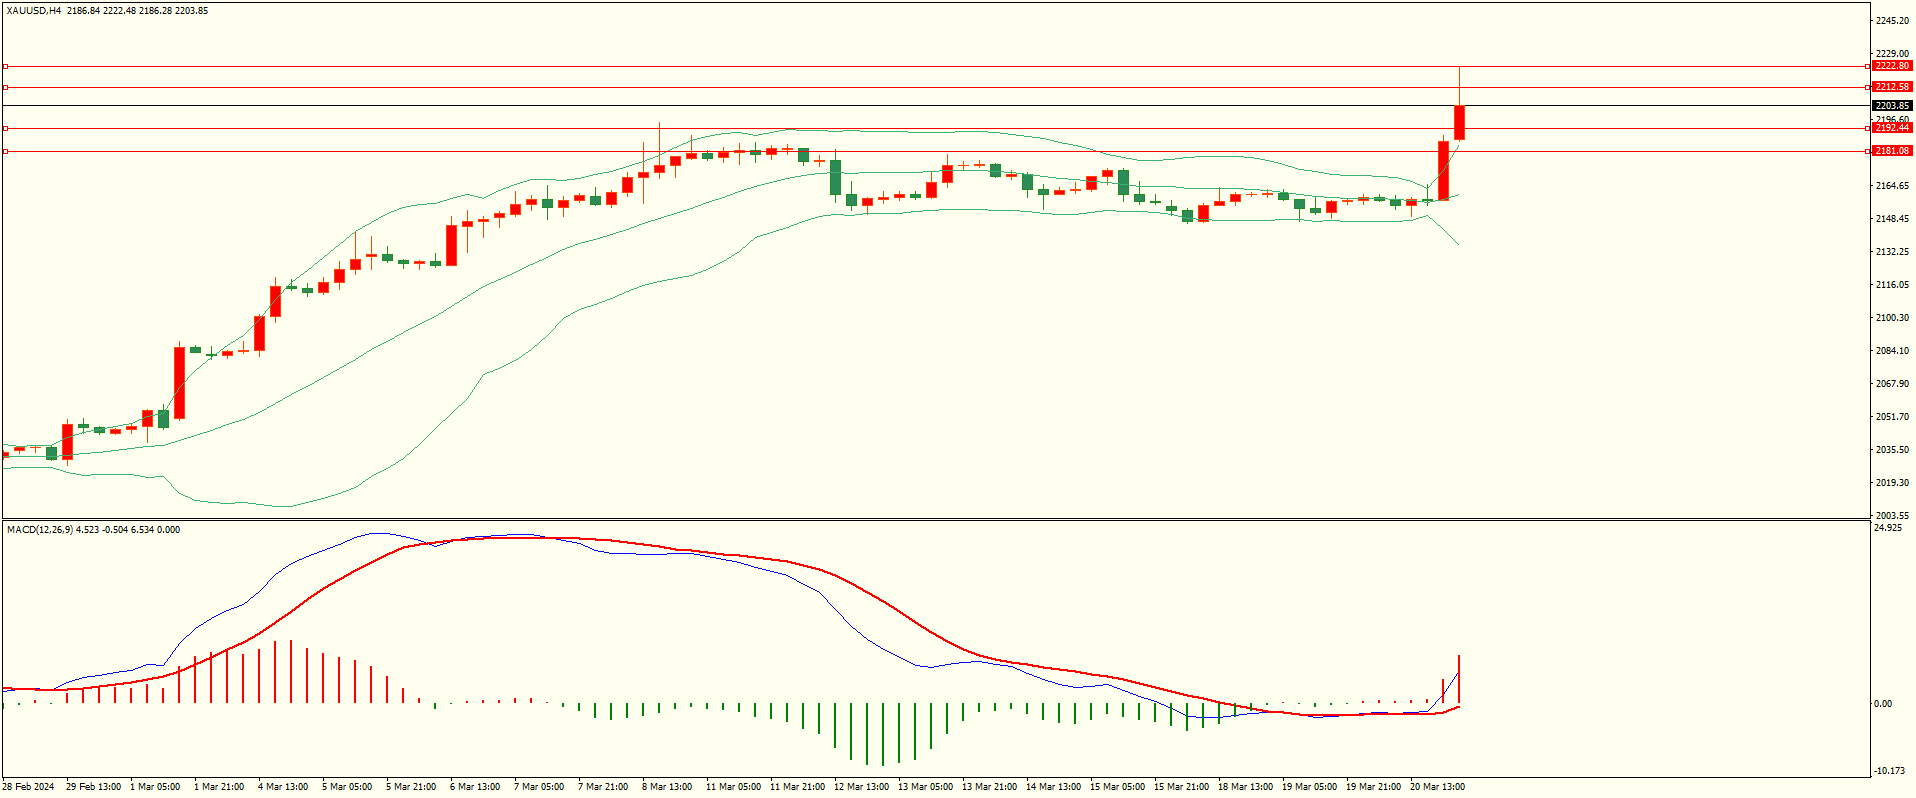Viewport: 1916px width, 798px height.
Task: Click the red 2192.44 price tag
Action: click(1892, 128)
